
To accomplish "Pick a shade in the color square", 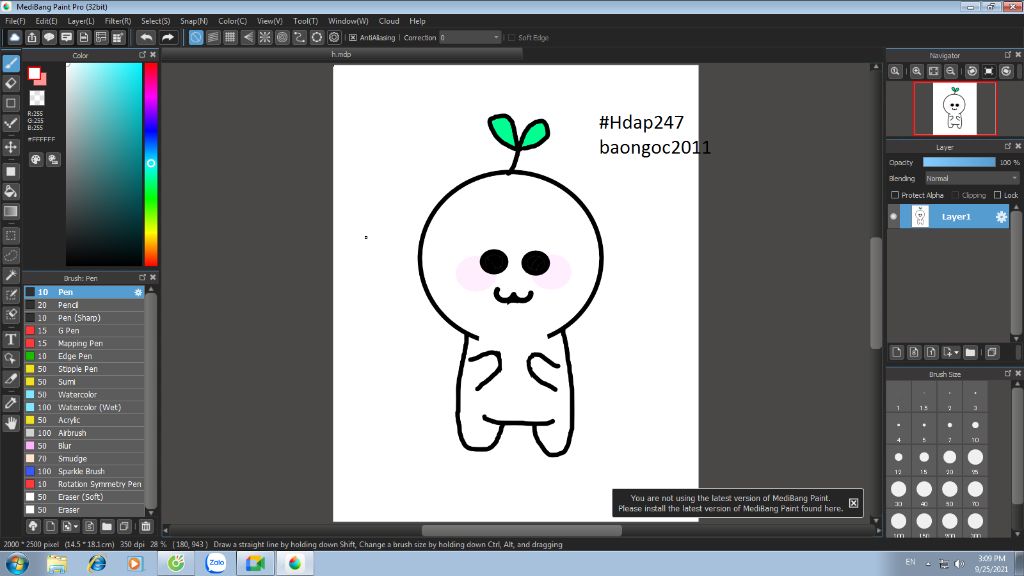I will coord(104,164).
